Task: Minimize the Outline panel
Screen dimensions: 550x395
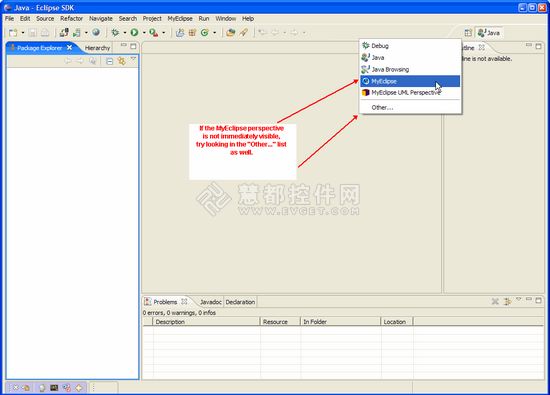Action: 529,45
